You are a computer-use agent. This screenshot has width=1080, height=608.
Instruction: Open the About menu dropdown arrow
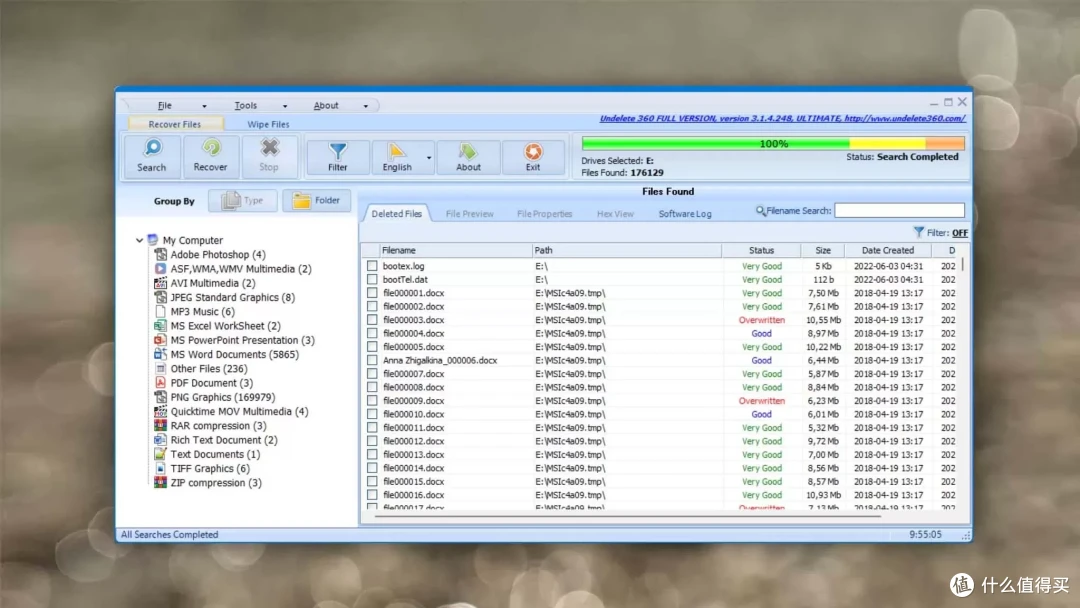tap(366, 106)
